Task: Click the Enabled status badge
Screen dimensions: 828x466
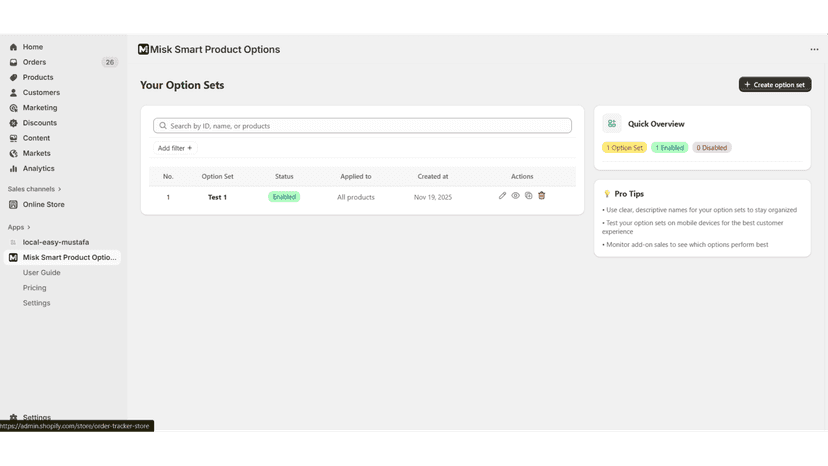Action: point(284,197)
